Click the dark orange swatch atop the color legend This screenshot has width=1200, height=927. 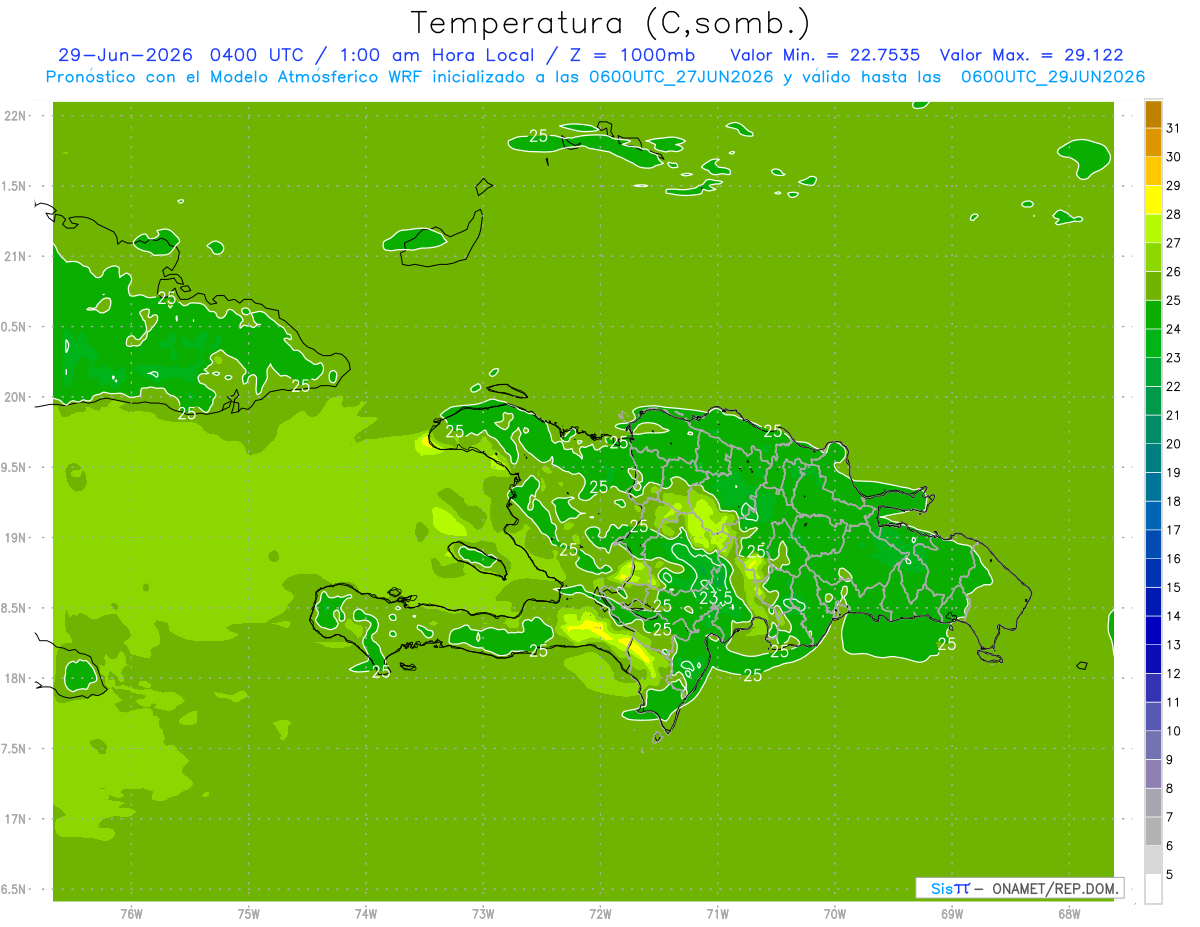pos(1153,115)
